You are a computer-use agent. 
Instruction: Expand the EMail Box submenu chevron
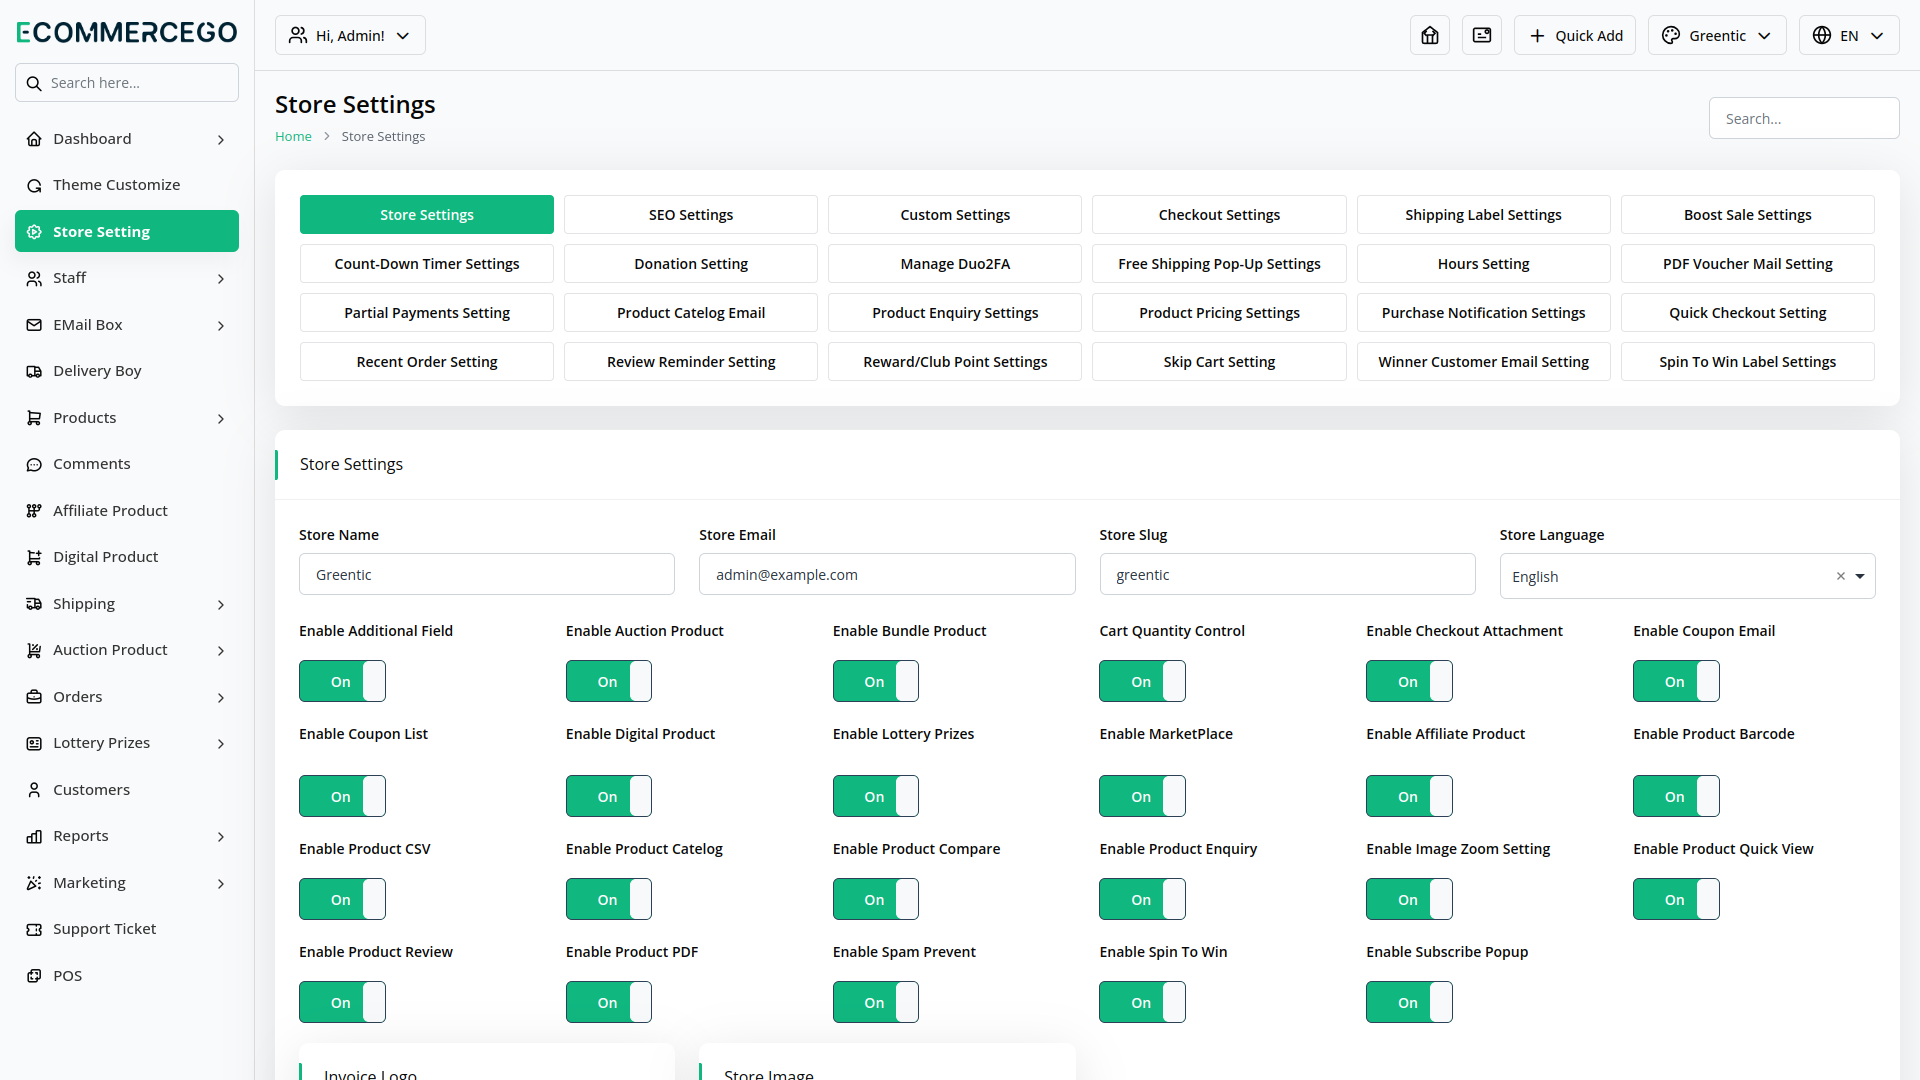tap(221, 326)
